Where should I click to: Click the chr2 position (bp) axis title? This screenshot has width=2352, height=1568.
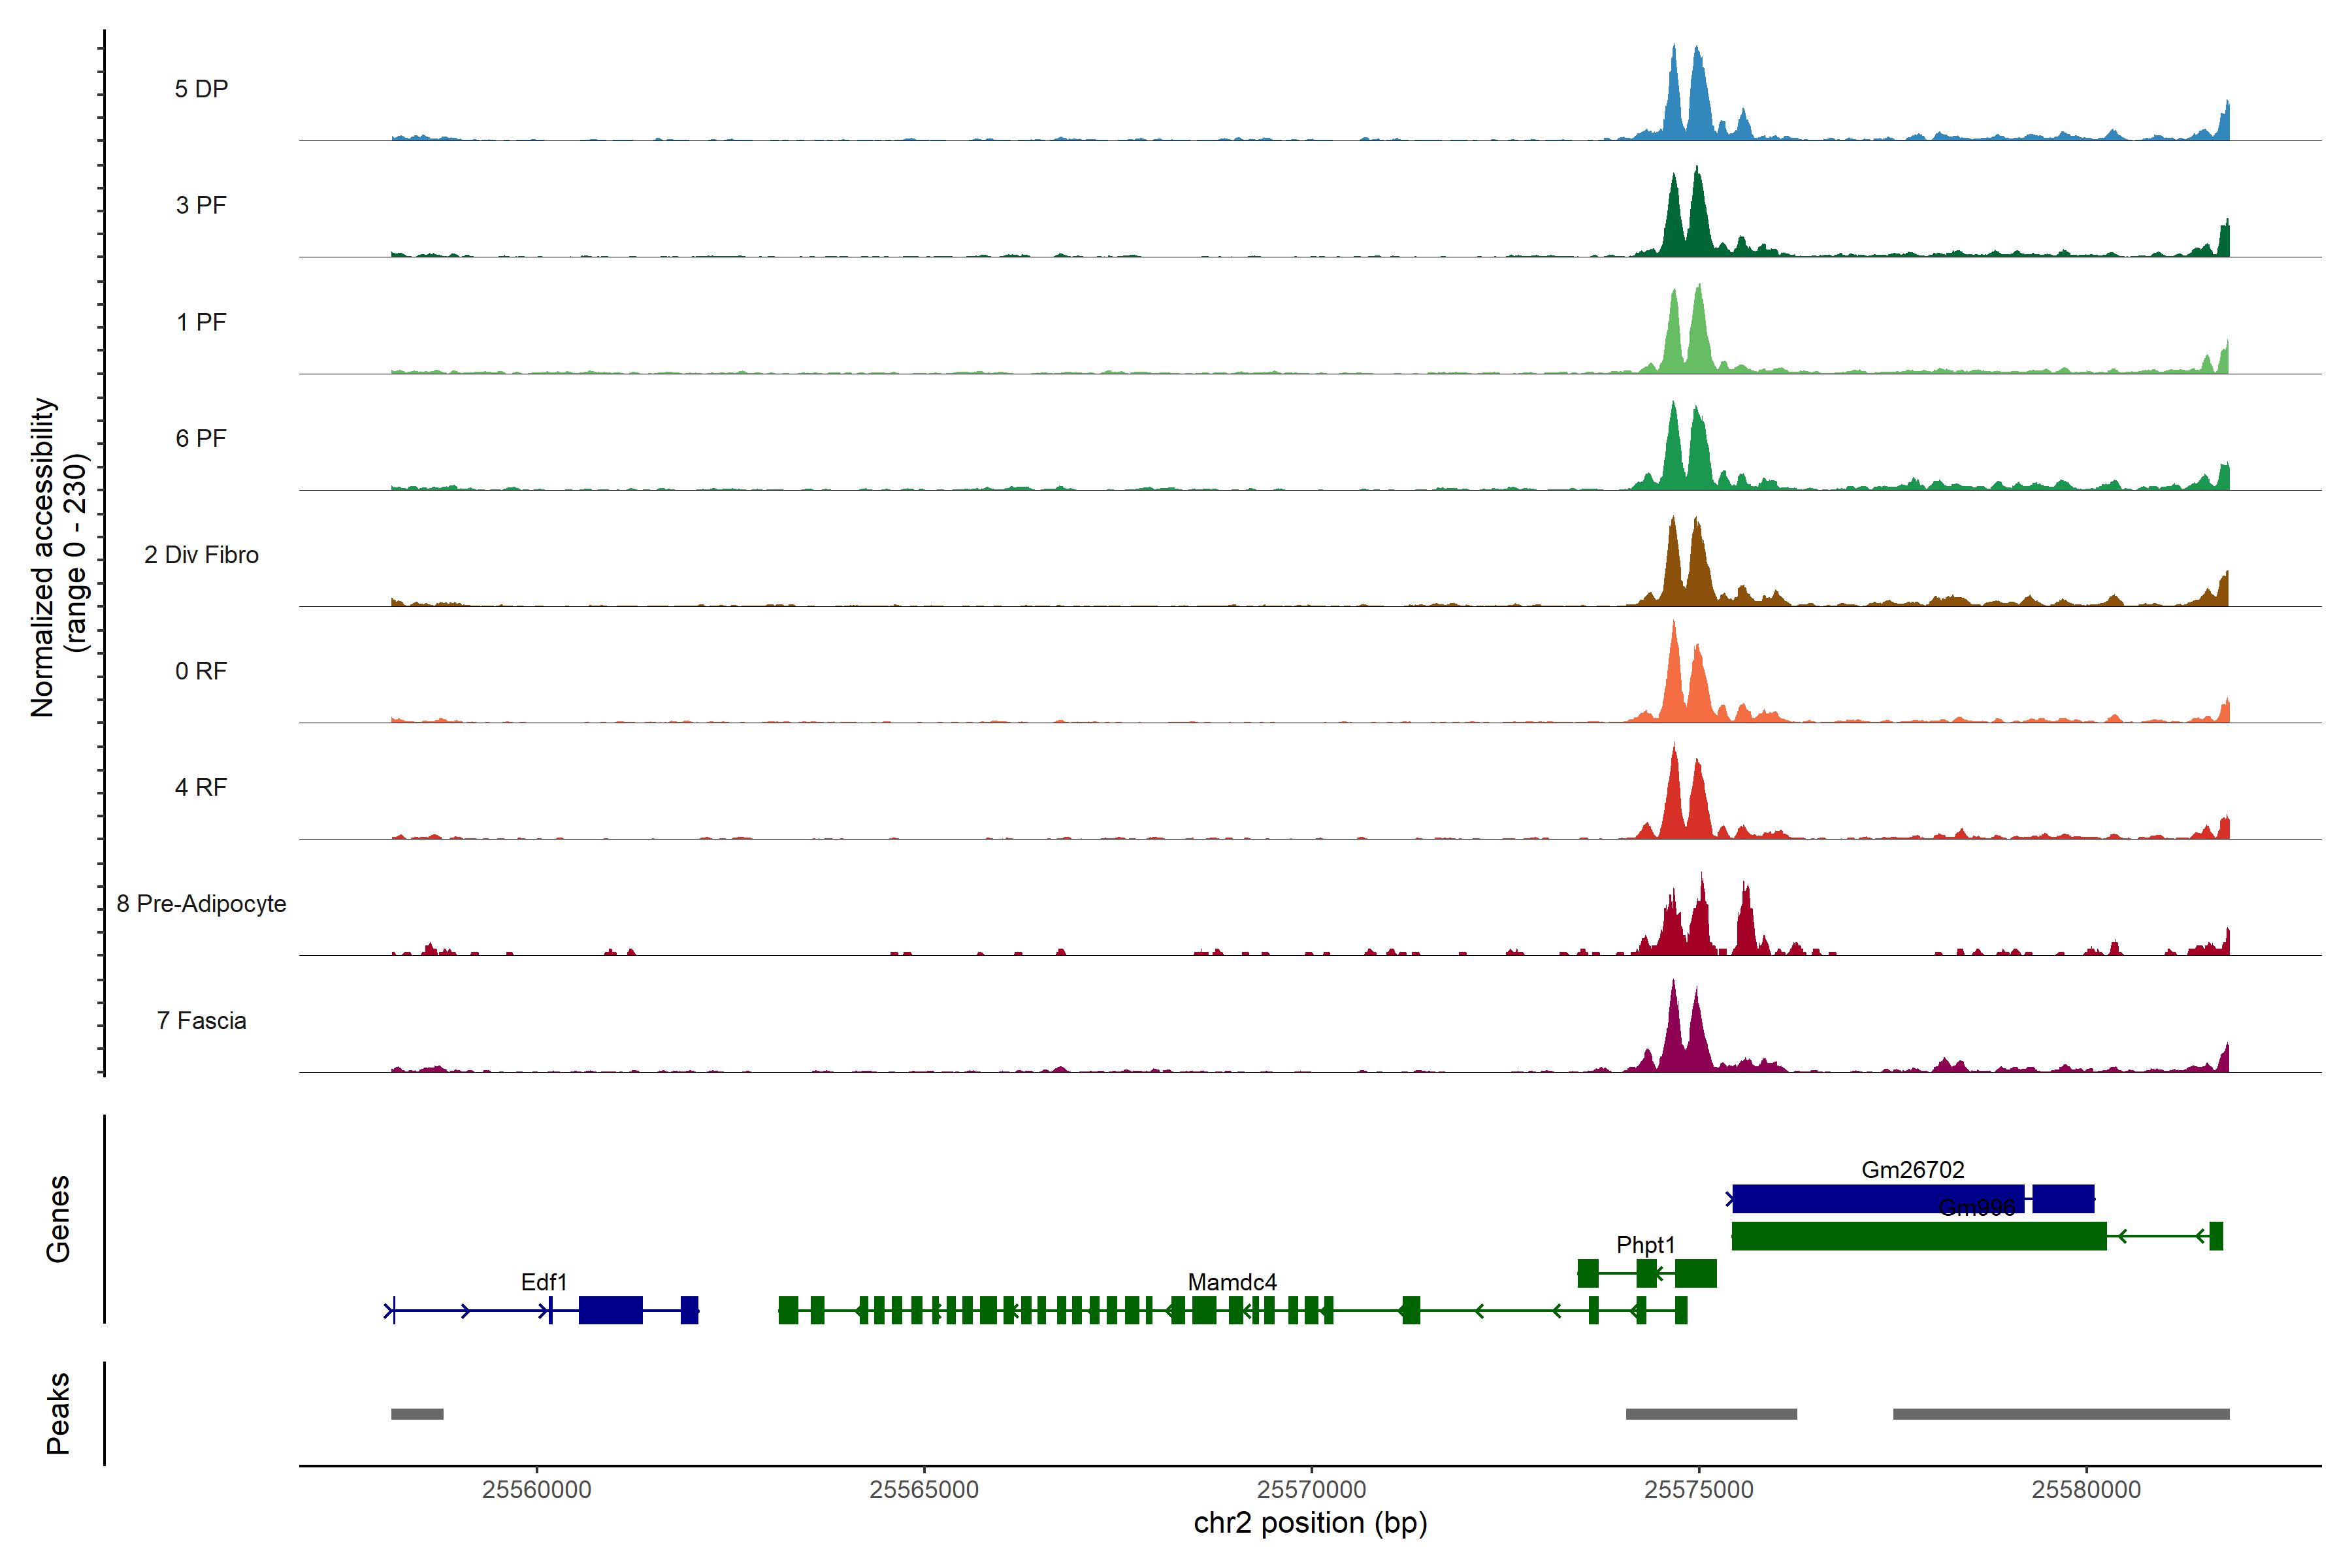click(1310, 1523)
